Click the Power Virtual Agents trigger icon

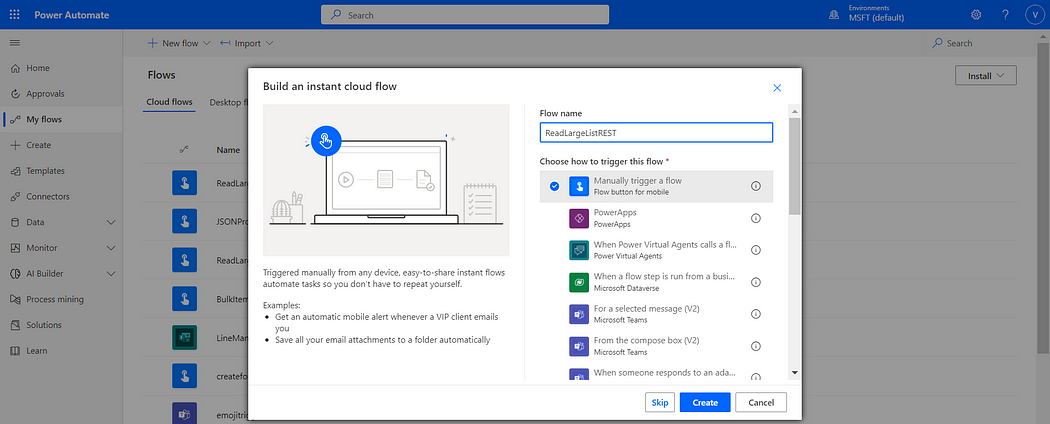[x=579, y=250]
